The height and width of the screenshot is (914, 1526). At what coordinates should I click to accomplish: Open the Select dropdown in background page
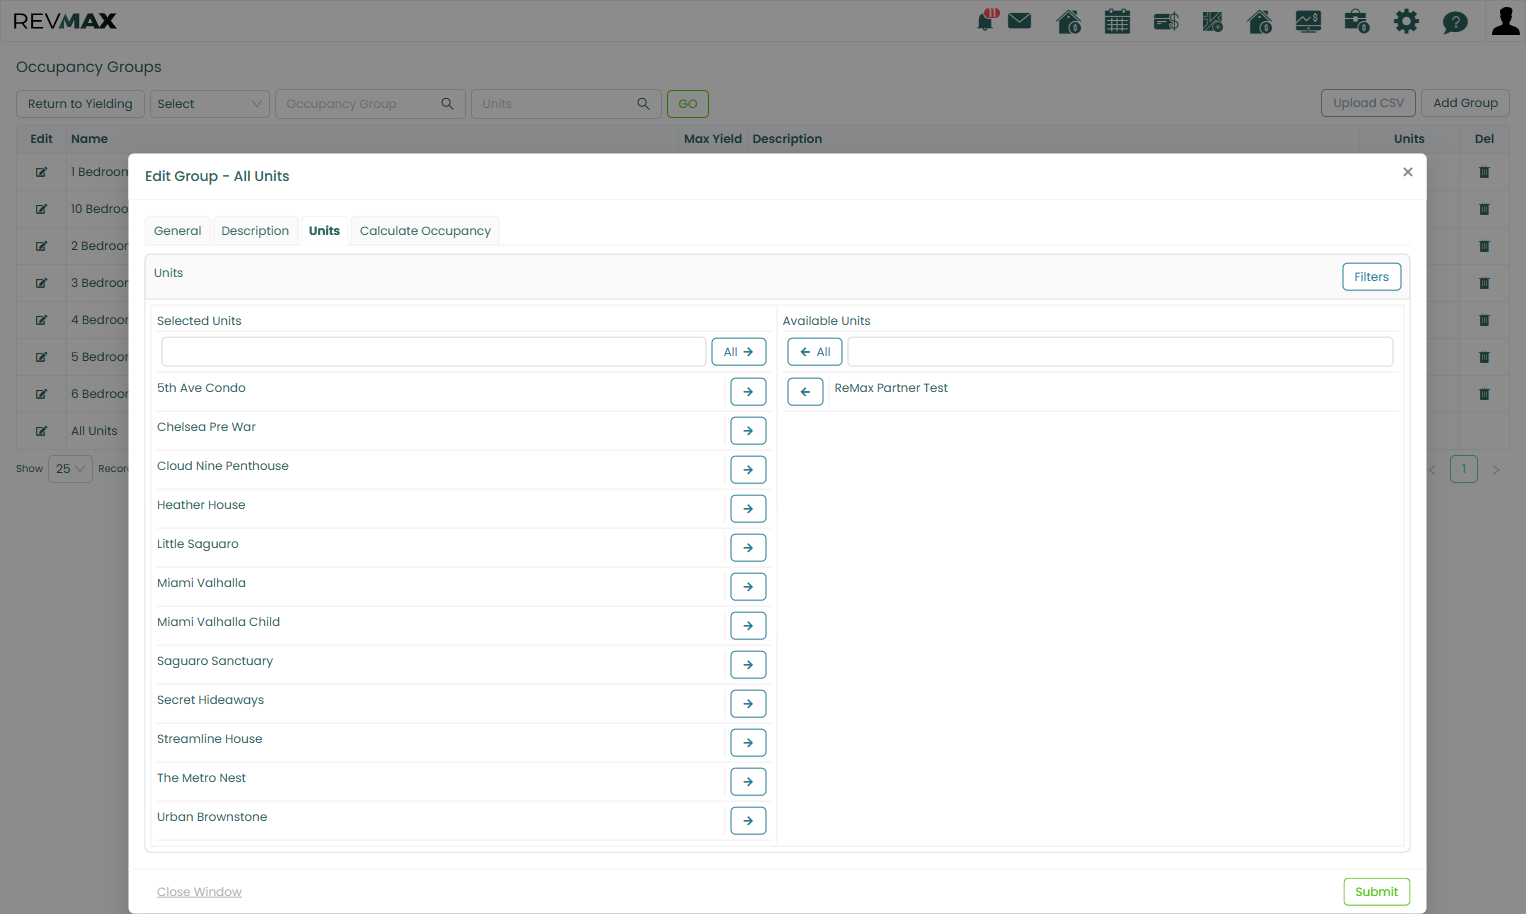(x=210, y=104)
